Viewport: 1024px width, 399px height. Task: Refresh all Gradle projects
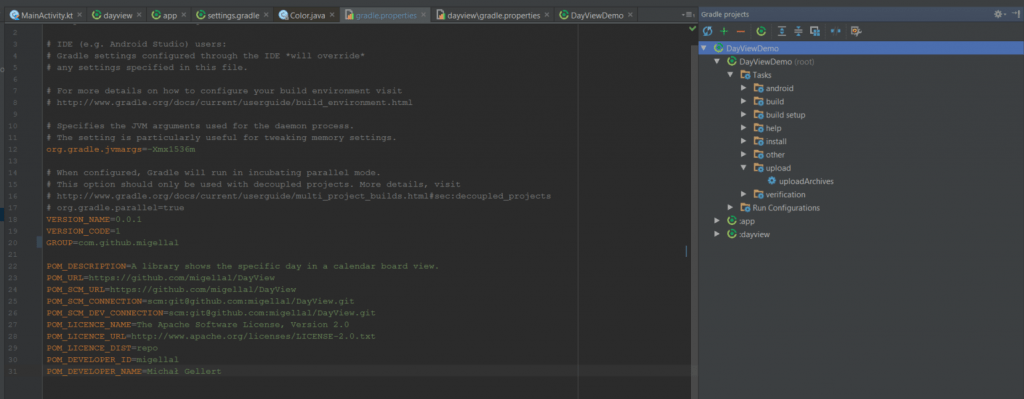pyautogui.click(x=707, y=31)
